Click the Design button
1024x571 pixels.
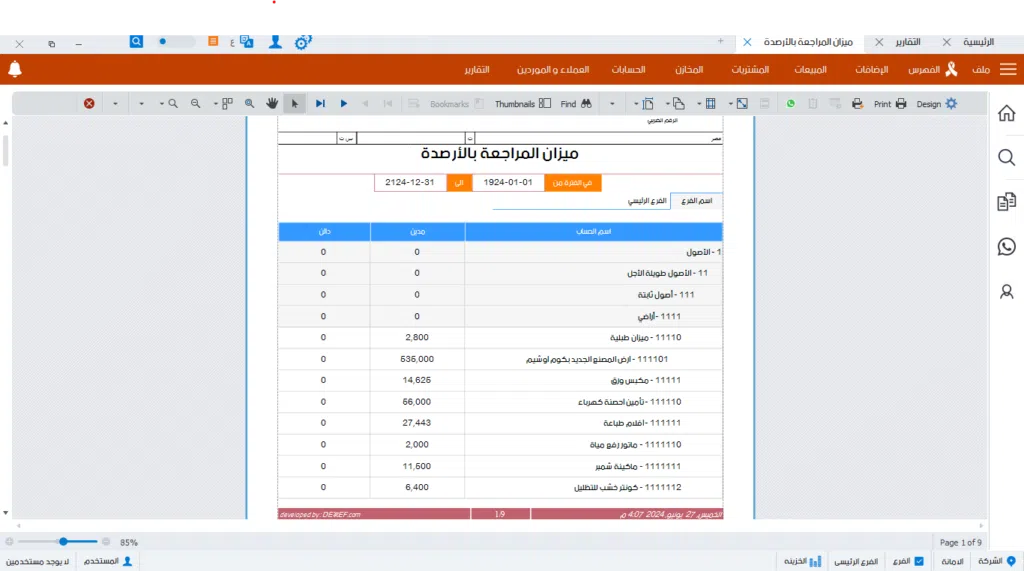coord(936,104)
